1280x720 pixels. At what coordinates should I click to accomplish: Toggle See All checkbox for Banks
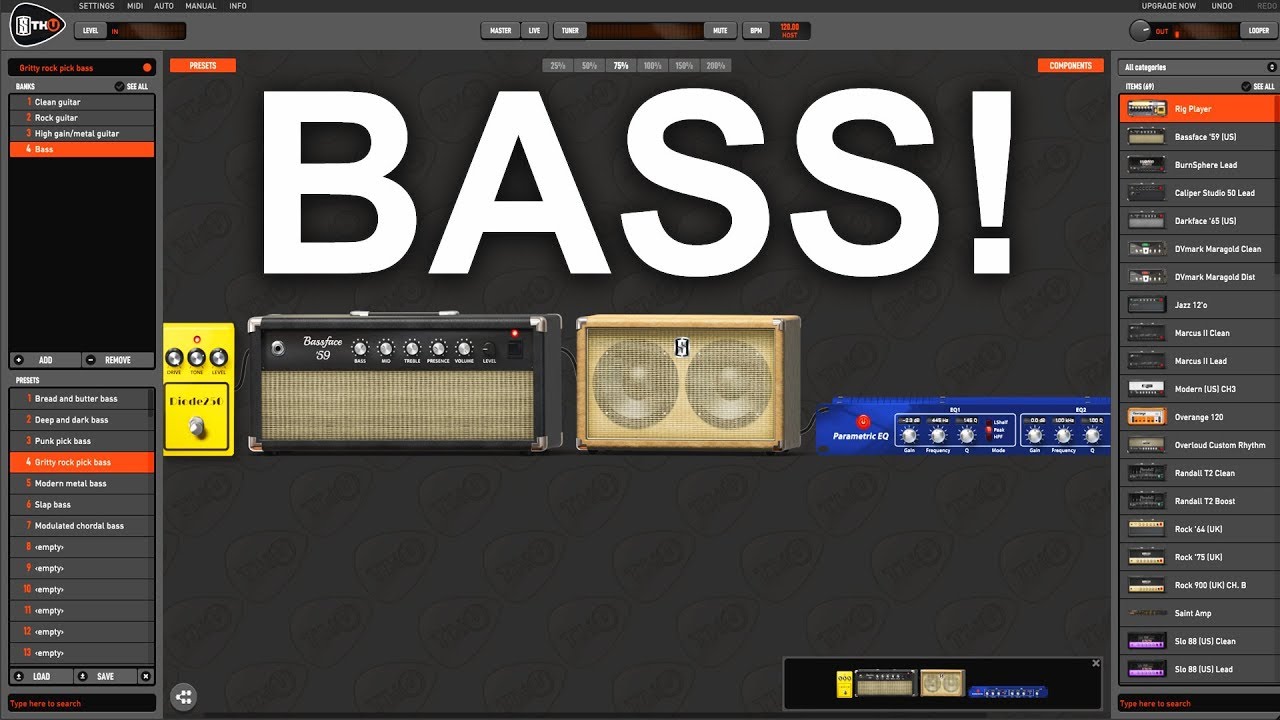[x=120, y=87]
